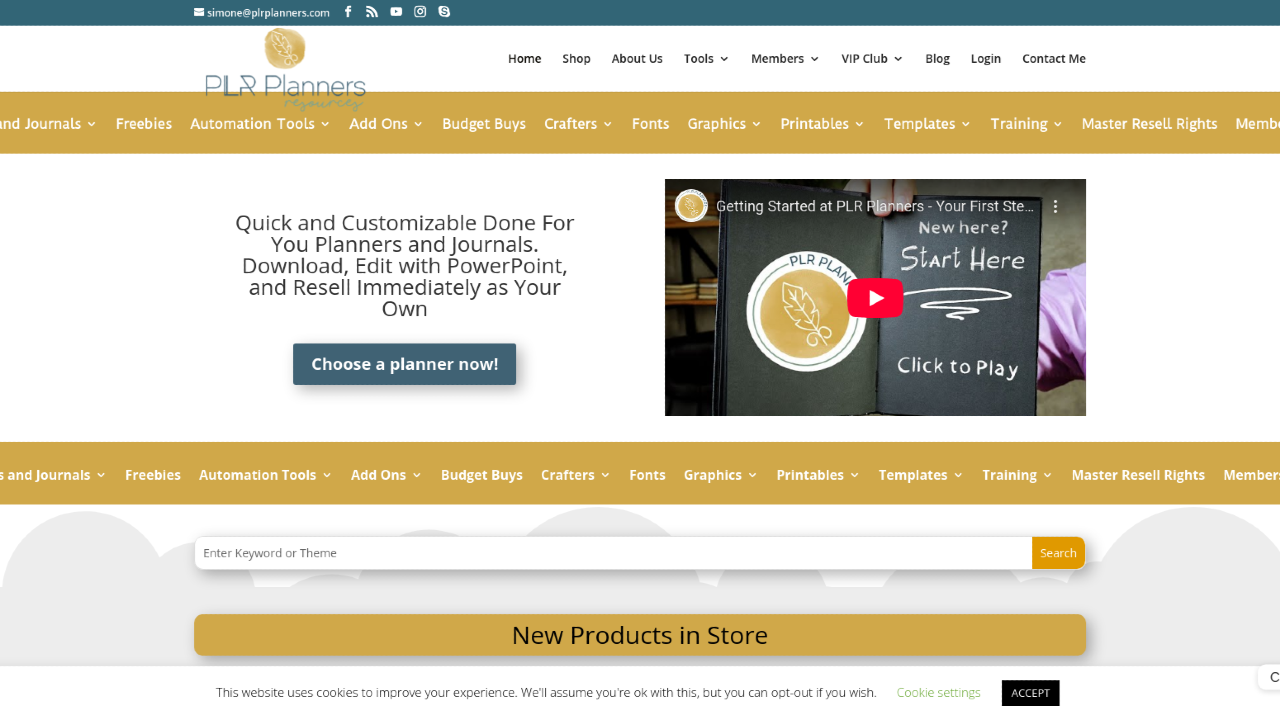This screenshot has width=1280, height=720.
Task: Open Budget Buys in lower gold bar
Action: [x=482, y=475]
